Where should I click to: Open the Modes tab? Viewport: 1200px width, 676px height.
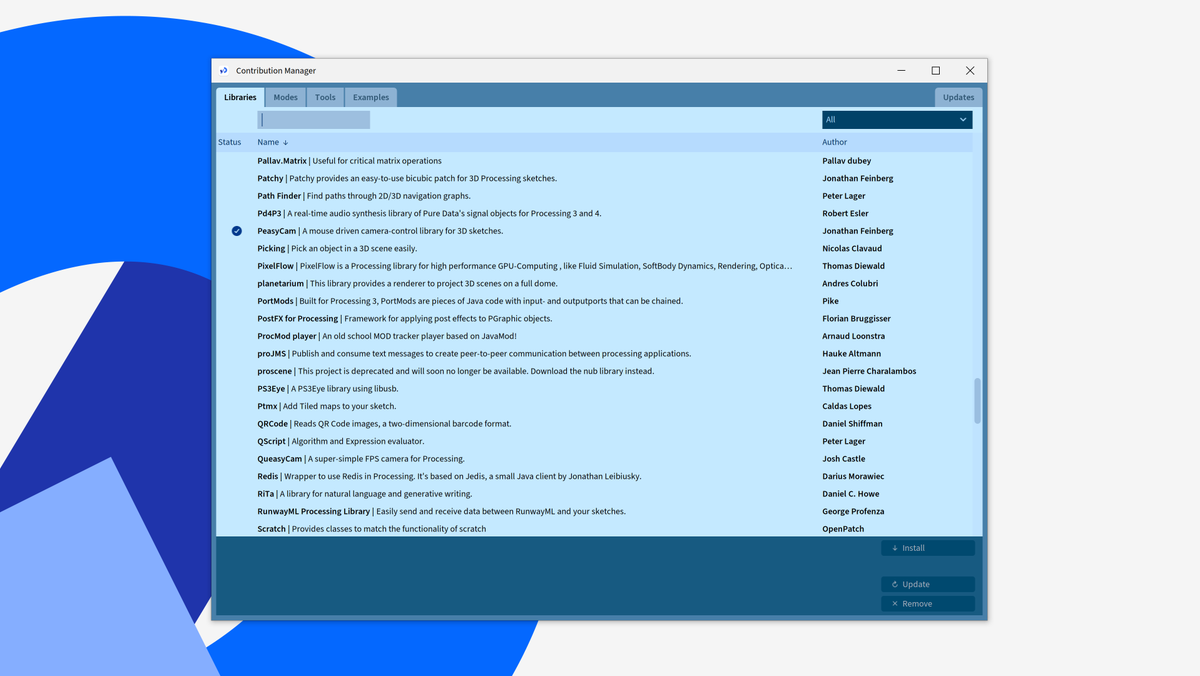(286, 97)
